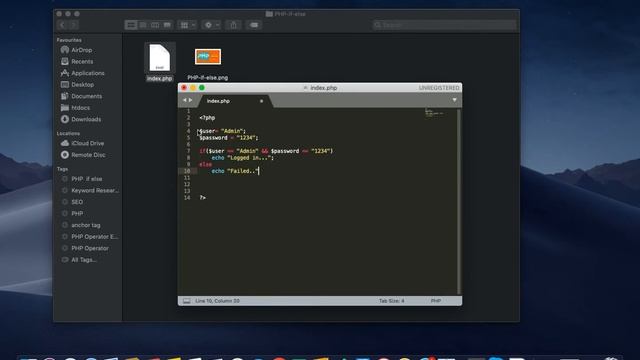Select the index.php file icon in Finder
The image size is (640, 360).
pos(160,58)
